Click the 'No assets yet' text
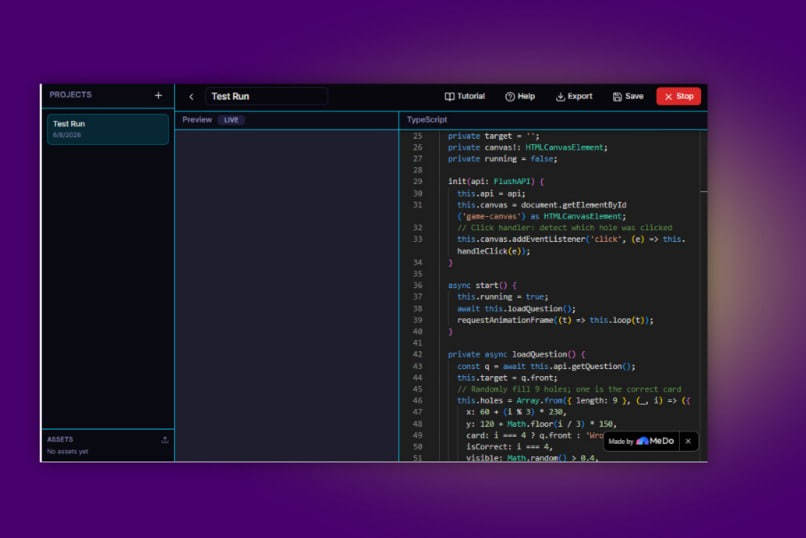Viewport: 806px width, 538px height. click(x=67, y=452)
